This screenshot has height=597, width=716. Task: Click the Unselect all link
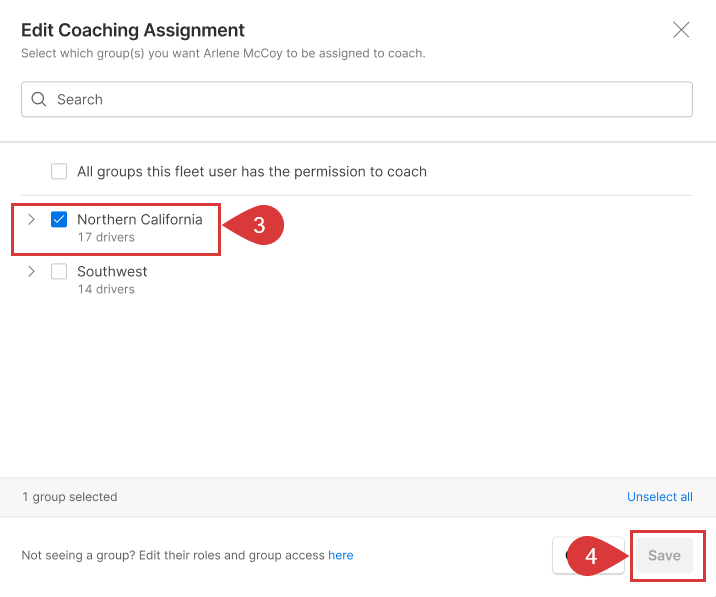tap(659, 497)
